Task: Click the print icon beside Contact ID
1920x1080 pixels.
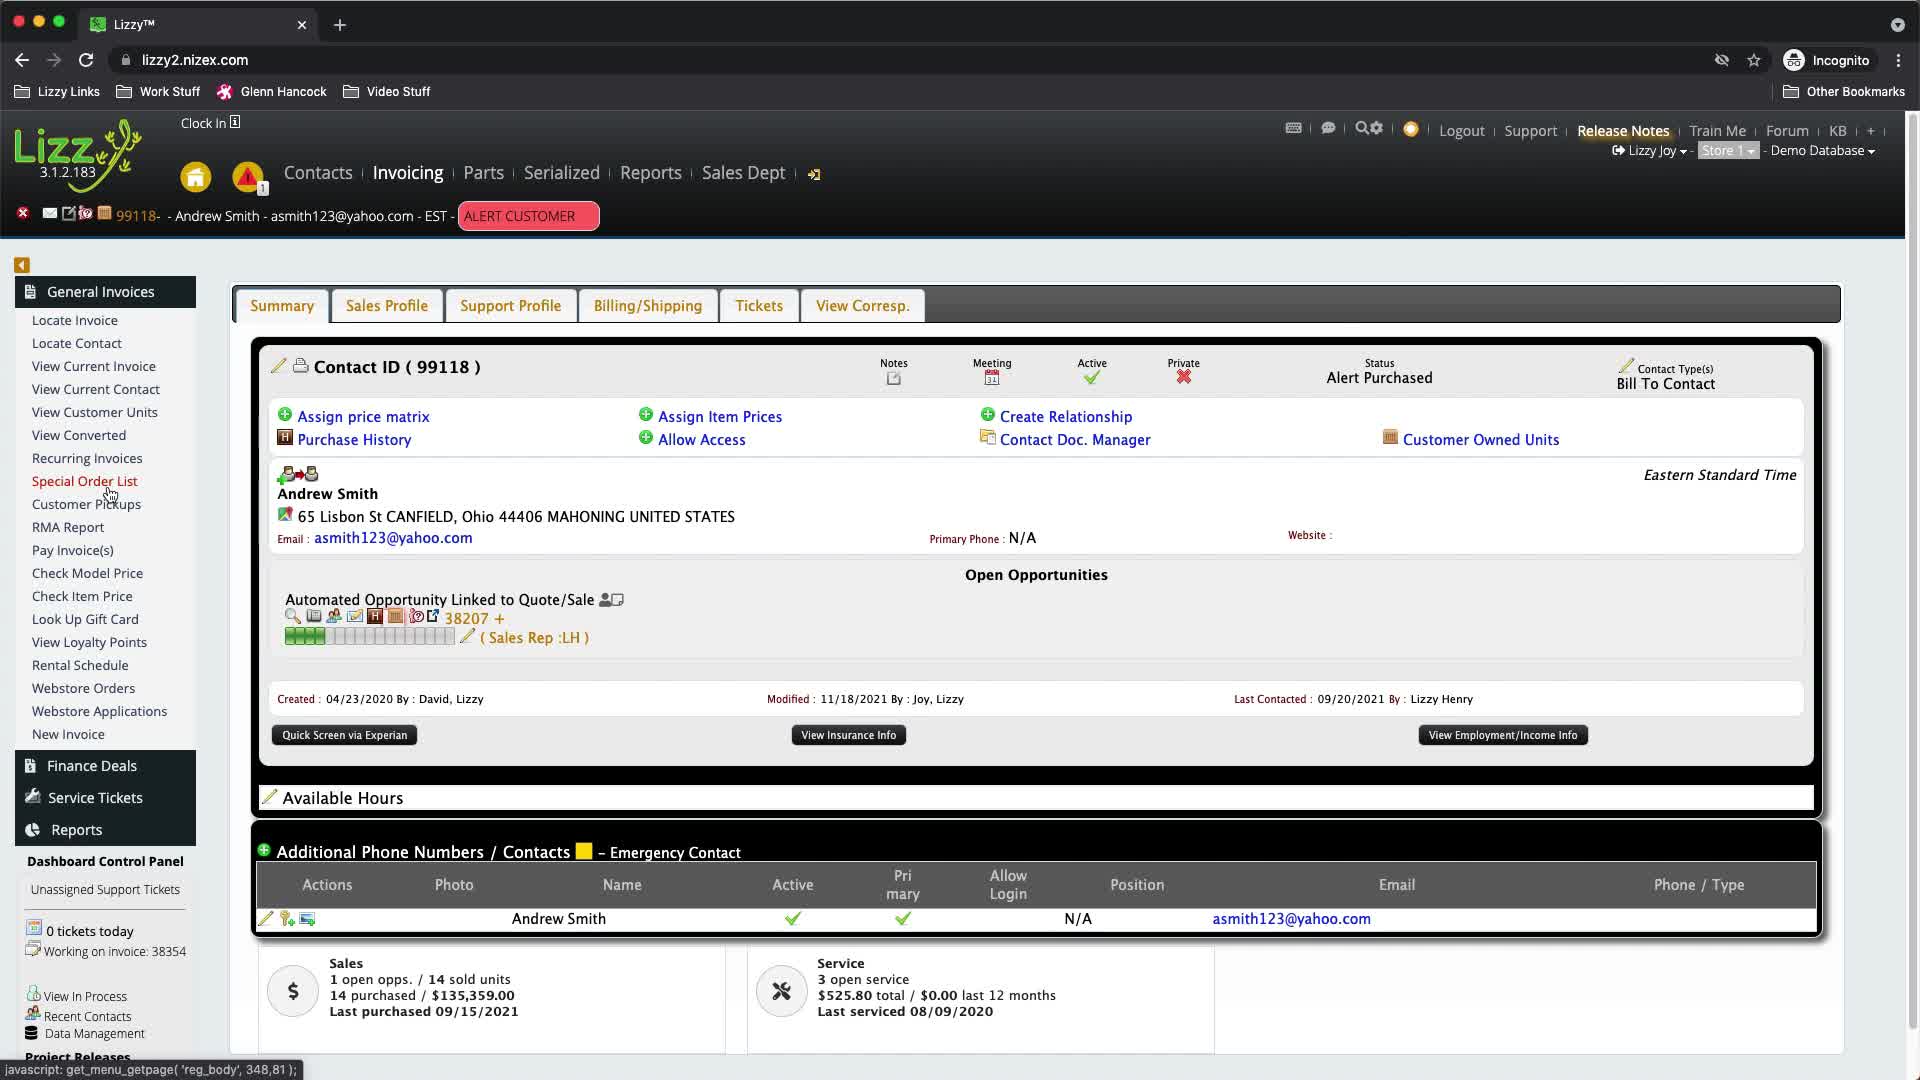Action: tap(300, 366)
